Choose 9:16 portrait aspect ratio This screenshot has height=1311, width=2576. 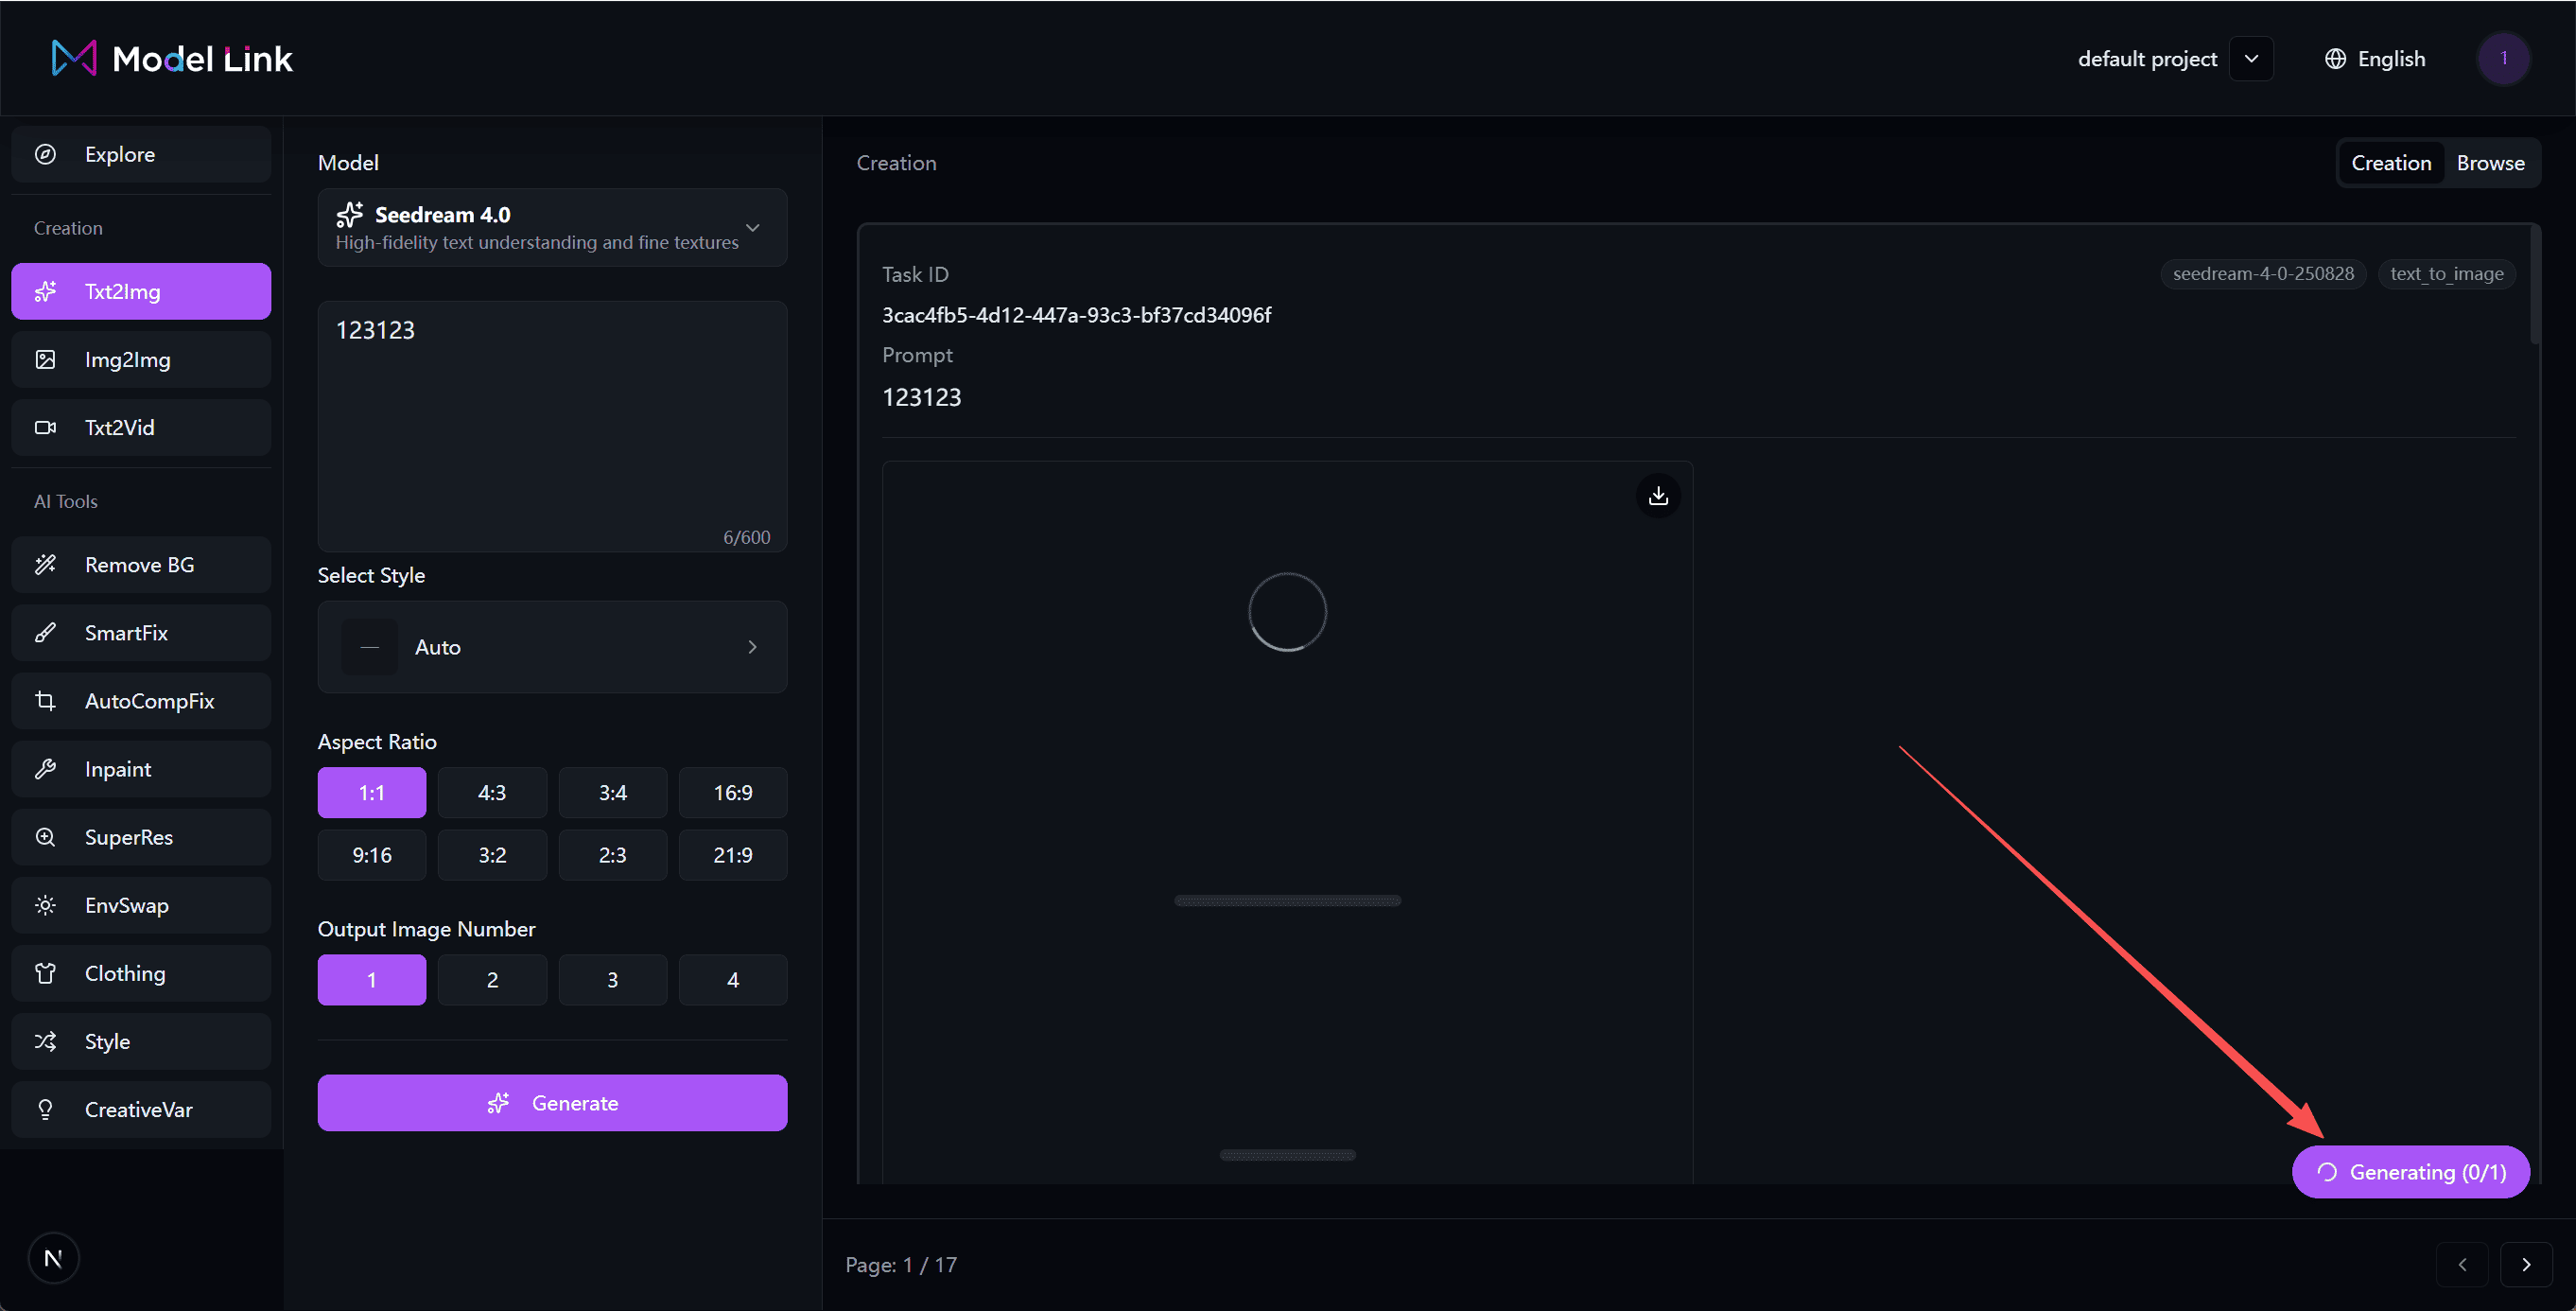coord(371,855)
